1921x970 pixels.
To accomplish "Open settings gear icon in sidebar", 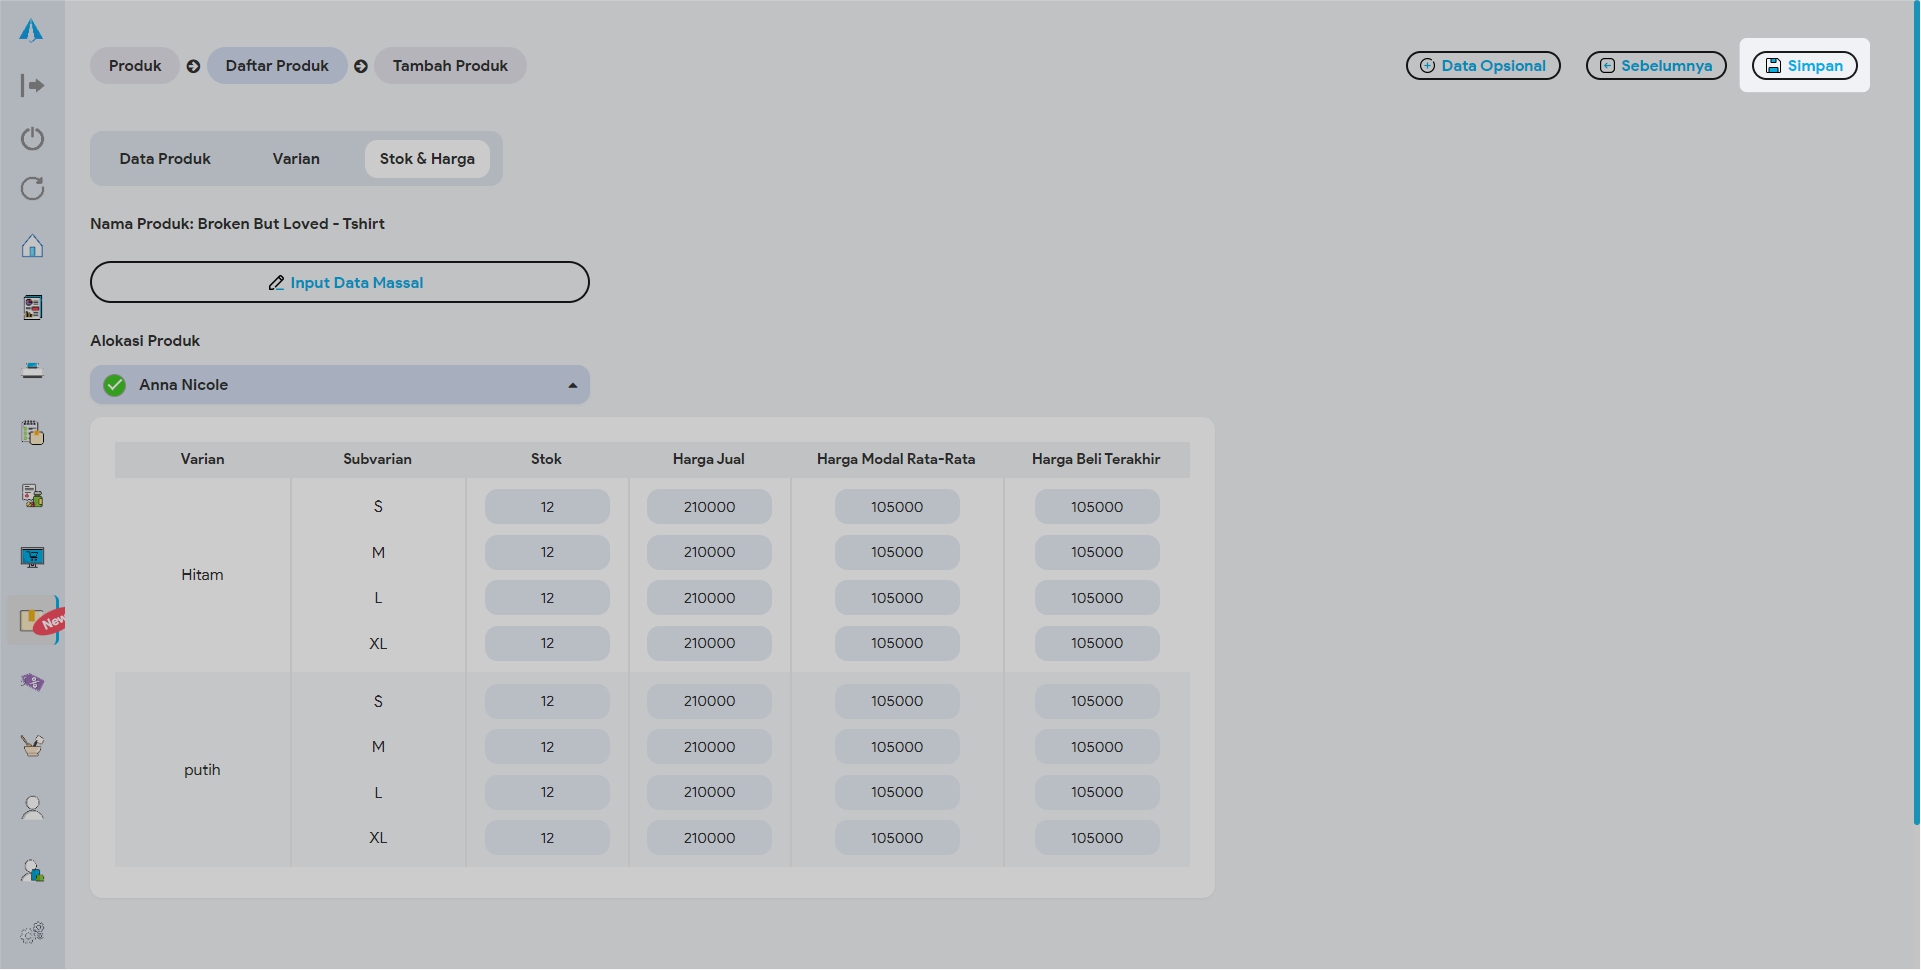I will (x=32, y=933).
